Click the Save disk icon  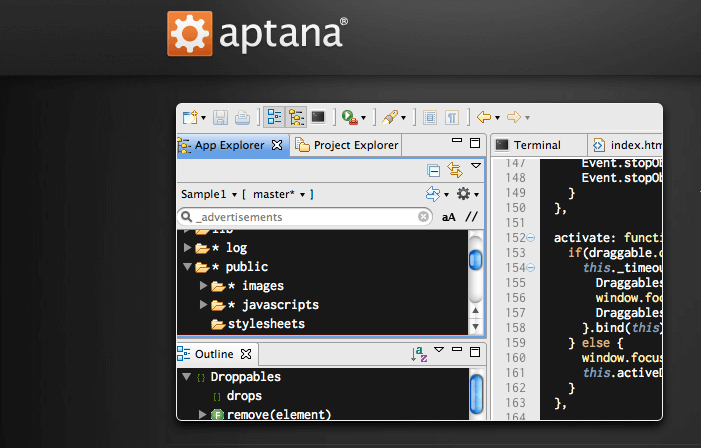(220, 118)
